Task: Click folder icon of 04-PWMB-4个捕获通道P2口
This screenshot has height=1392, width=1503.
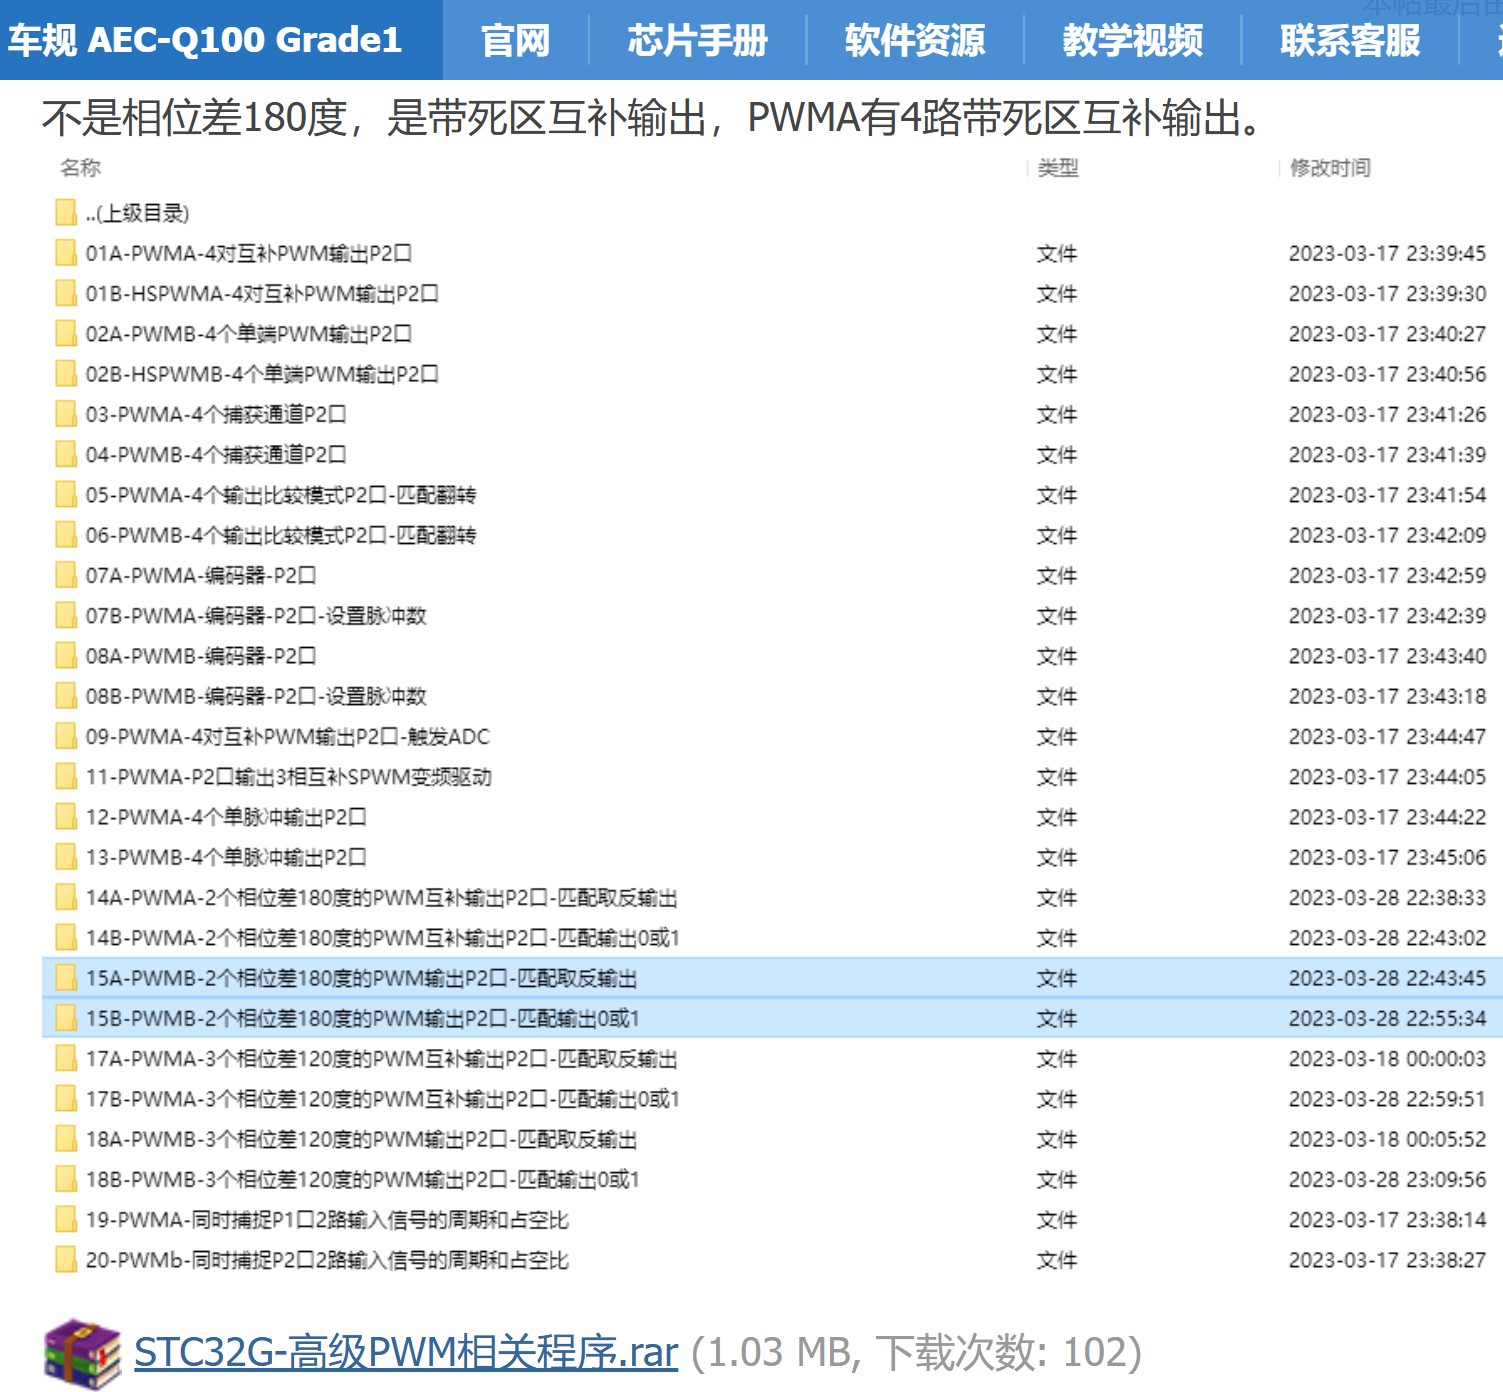Action: pyautogui.click(x=66, y=454)
